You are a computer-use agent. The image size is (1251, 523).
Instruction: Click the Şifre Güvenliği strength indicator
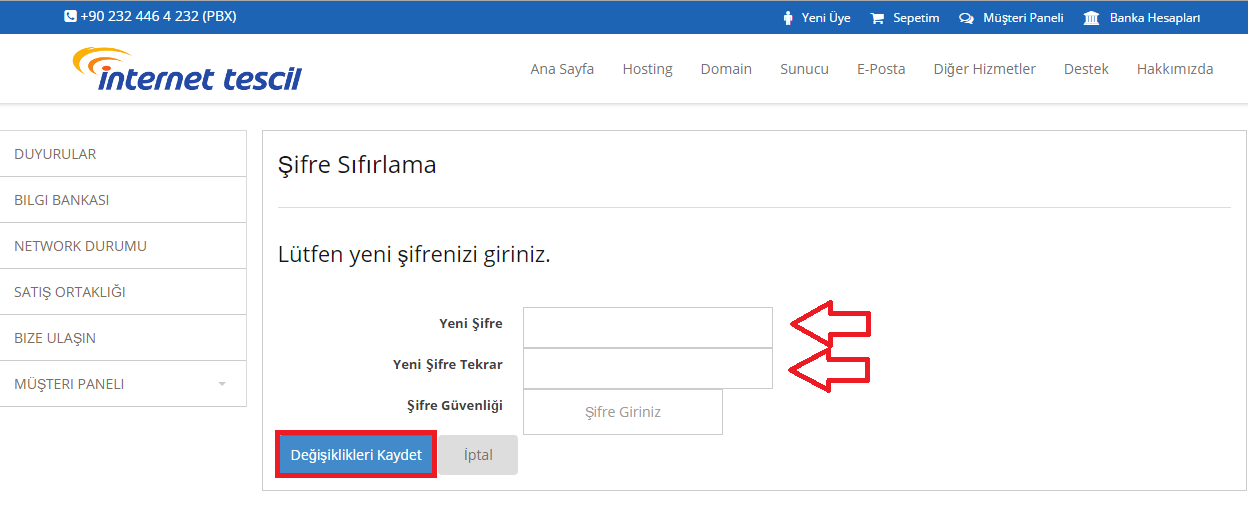pyautogui.click(x=623, y=412)
